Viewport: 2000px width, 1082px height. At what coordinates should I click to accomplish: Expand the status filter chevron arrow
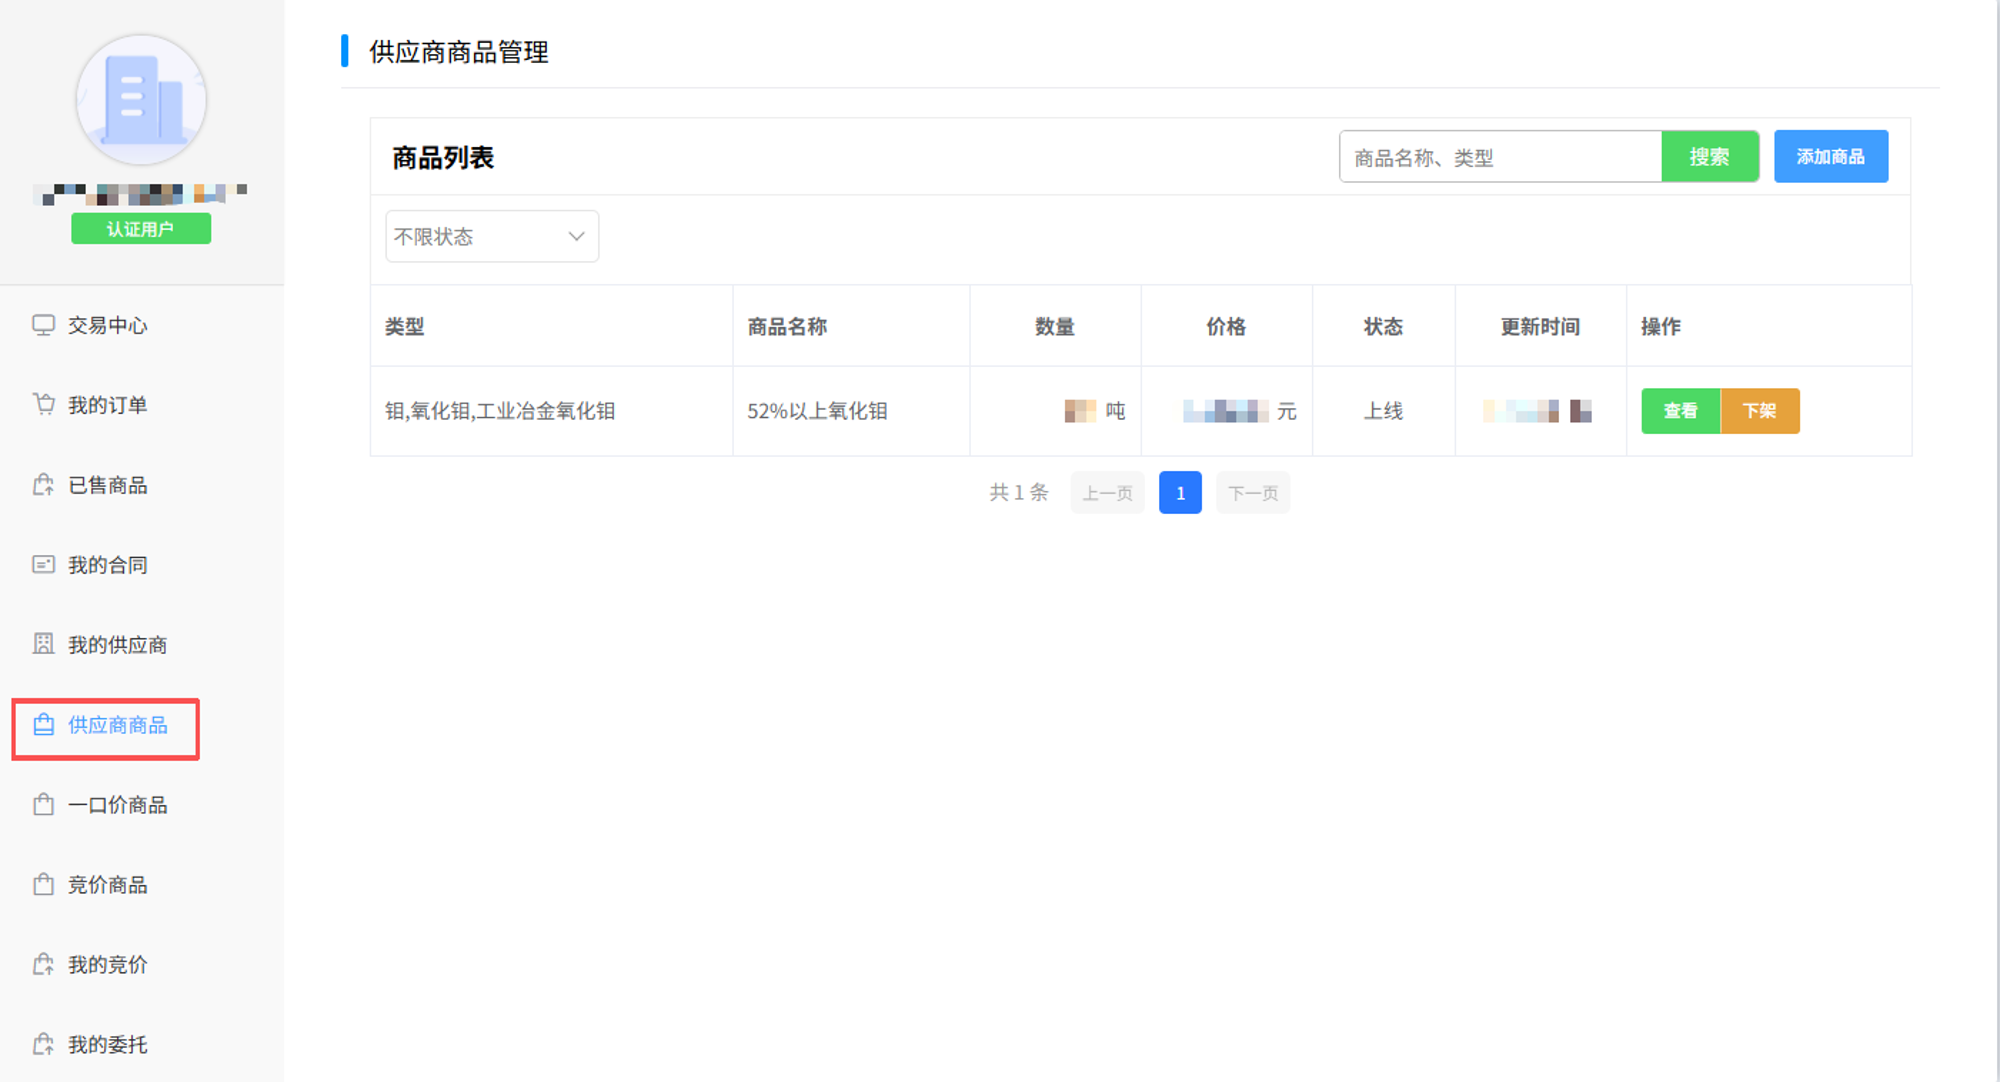coord(576,237)
